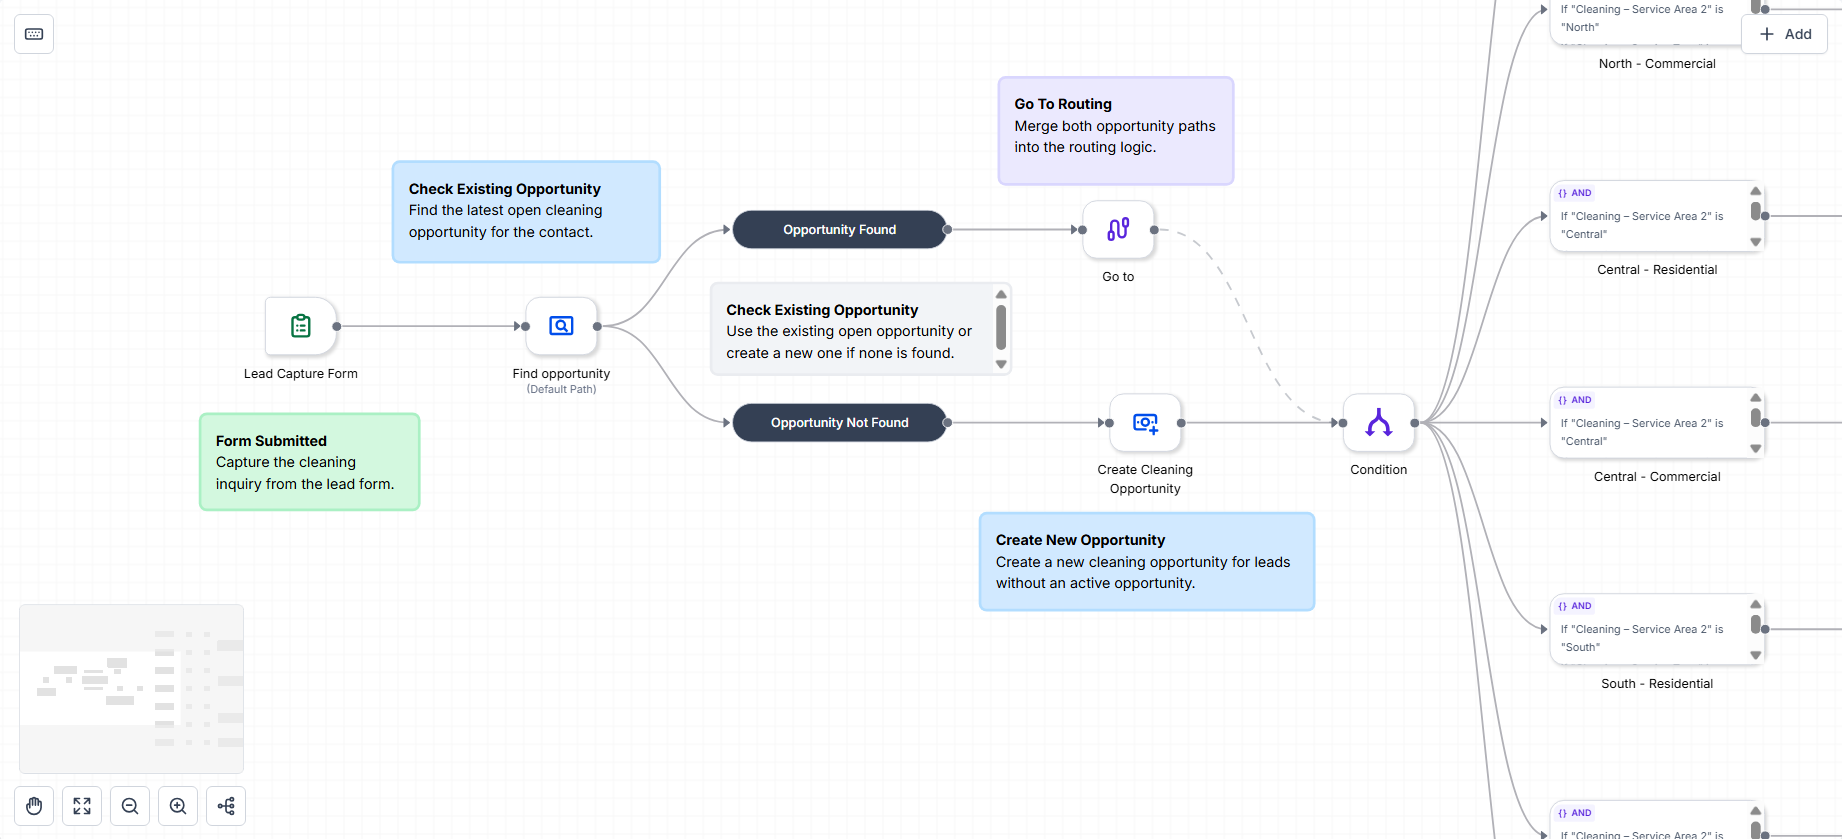This screenshot has width=1842, height=839.
Task: Click the AND badge on Central - Commercial card
Action: (1575, 400)
